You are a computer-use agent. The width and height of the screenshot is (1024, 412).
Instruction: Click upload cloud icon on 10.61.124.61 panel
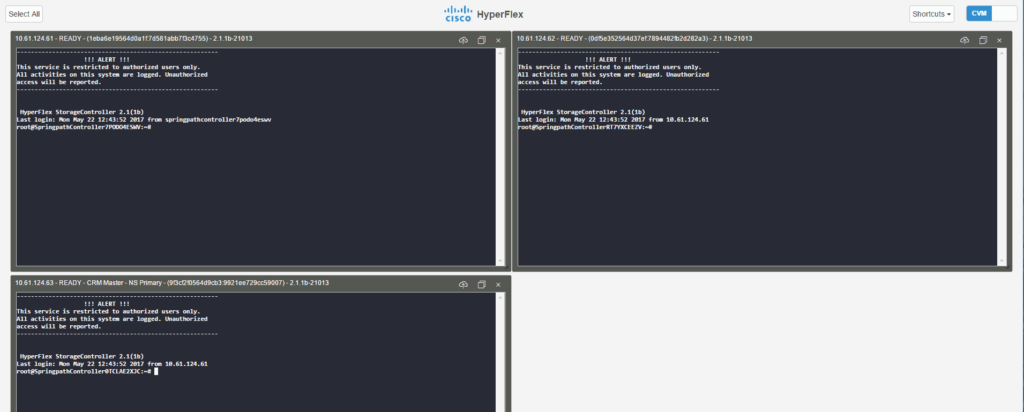click(463, 40)
